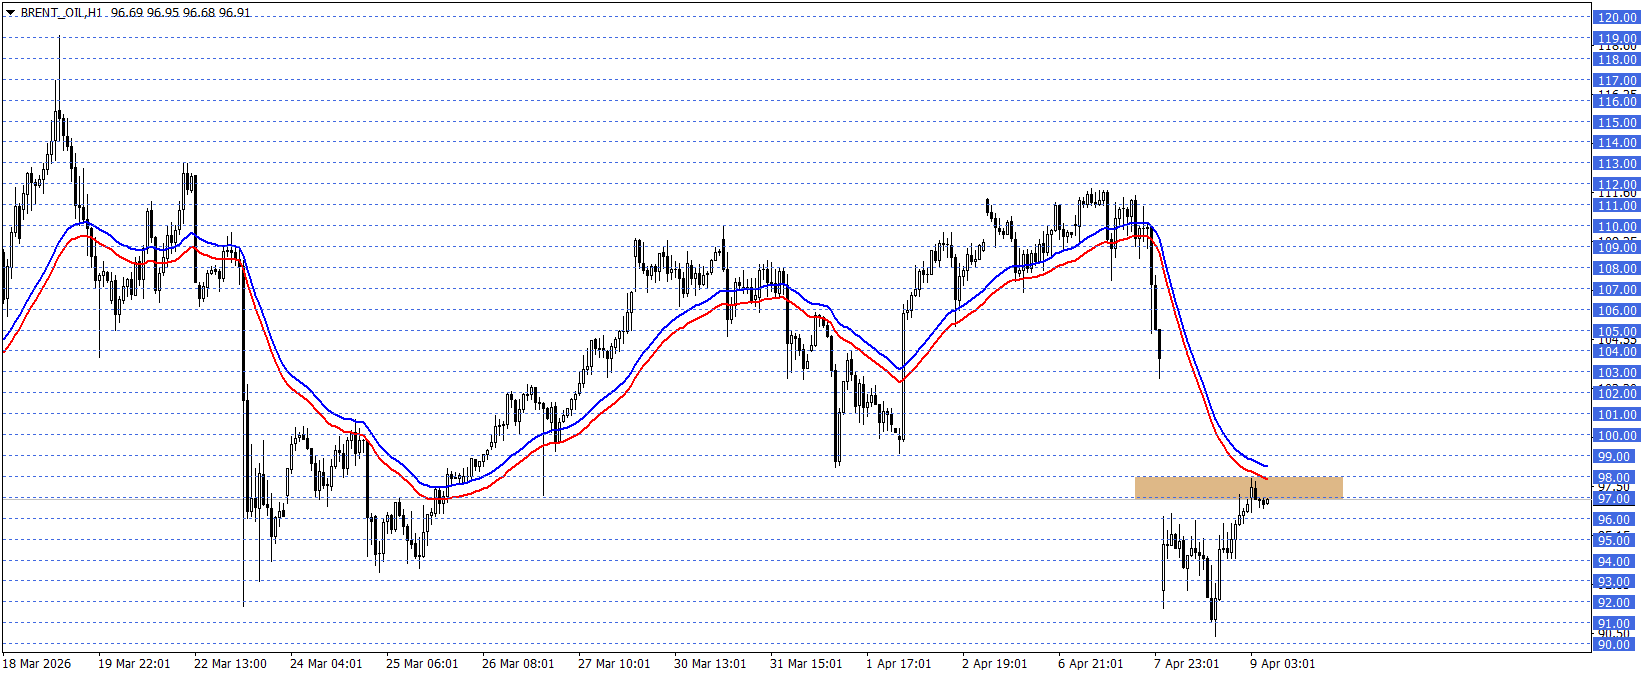This screenshot has height=676, width=1641.
Task: Click the 9 Apr 03:01 time label
Action: click(1283, 664)
